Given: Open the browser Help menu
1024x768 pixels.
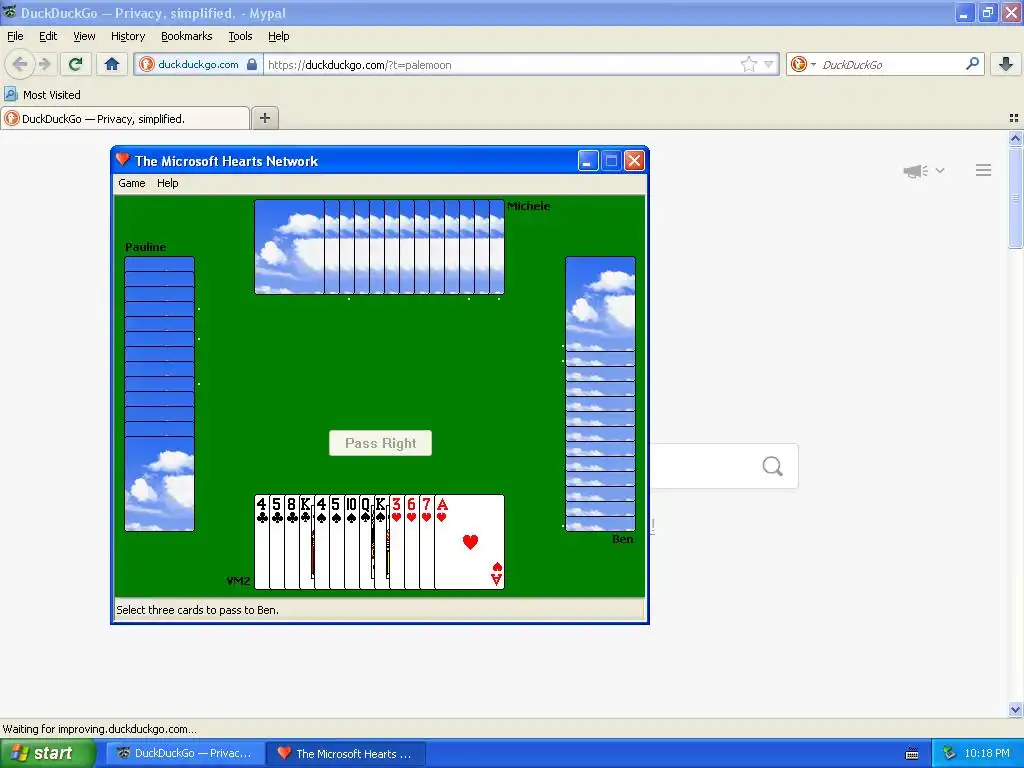Looking at the screenshot, I should [278, 37].
